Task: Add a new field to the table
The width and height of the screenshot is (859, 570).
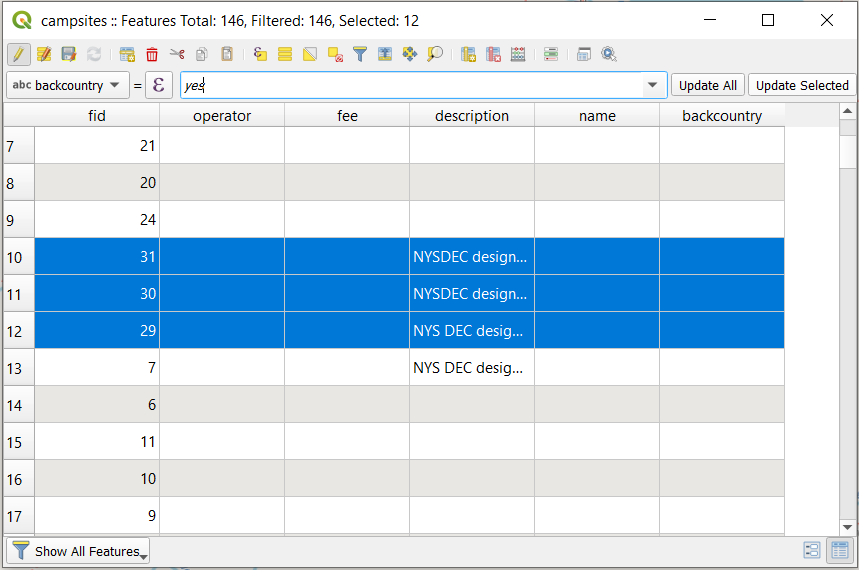Action: click(x=468, y=54)
